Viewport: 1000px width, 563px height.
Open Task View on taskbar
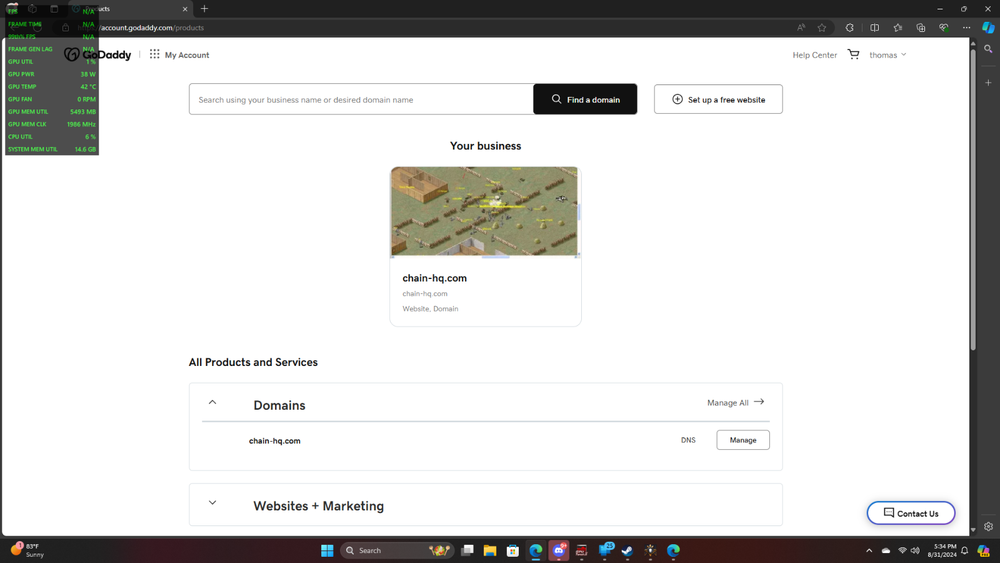pyautogui.click(x=467, y=550)
